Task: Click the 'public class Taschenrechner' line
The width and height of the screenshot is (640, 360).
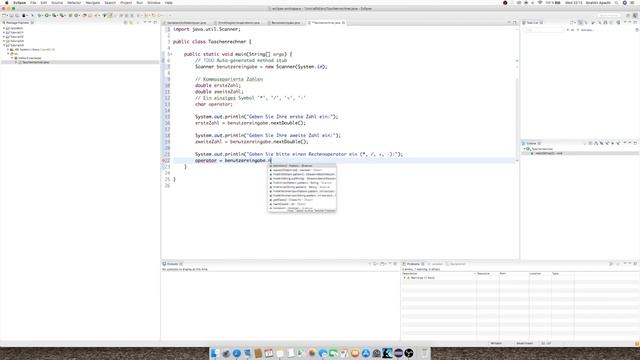Action: point(212,42)
